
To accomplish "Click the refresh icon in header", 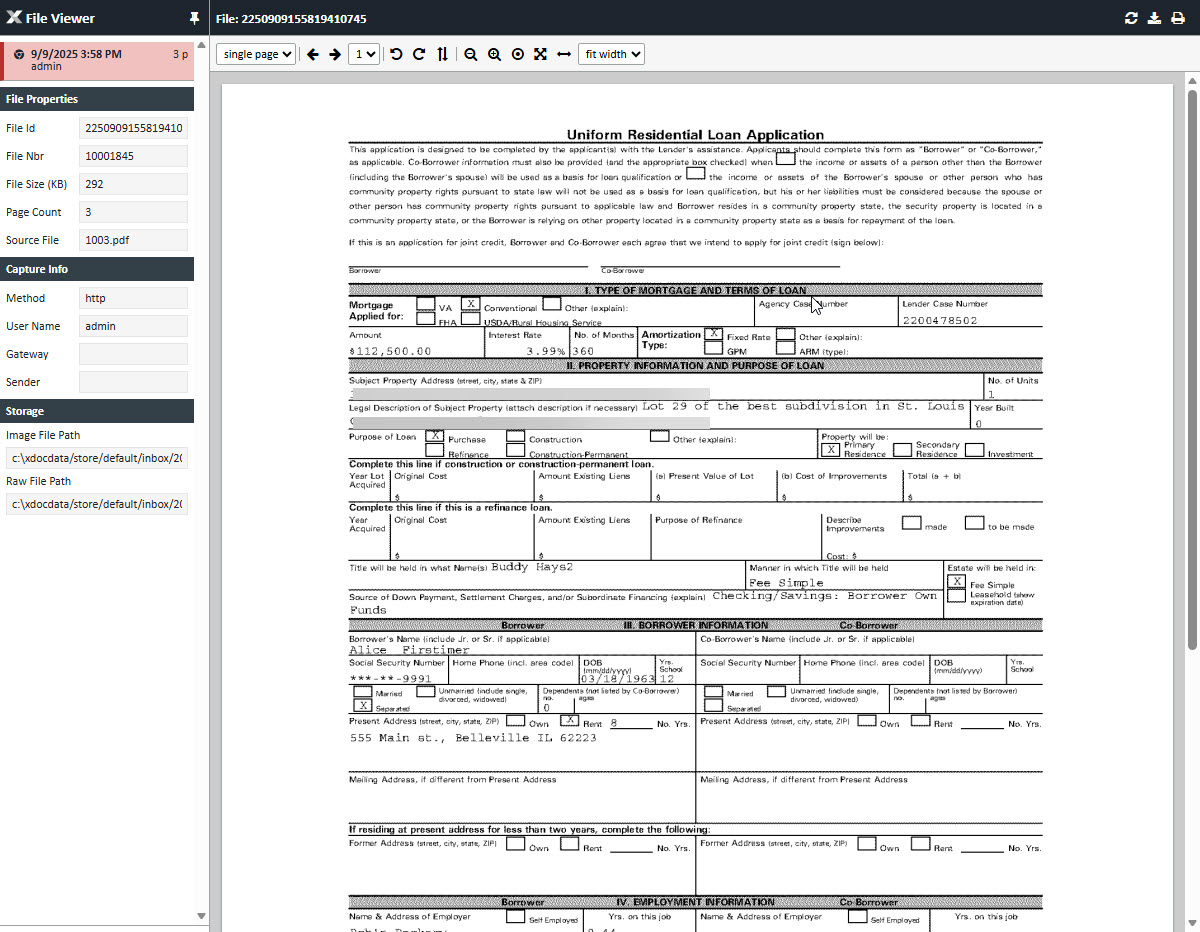I will (1131, 18).
